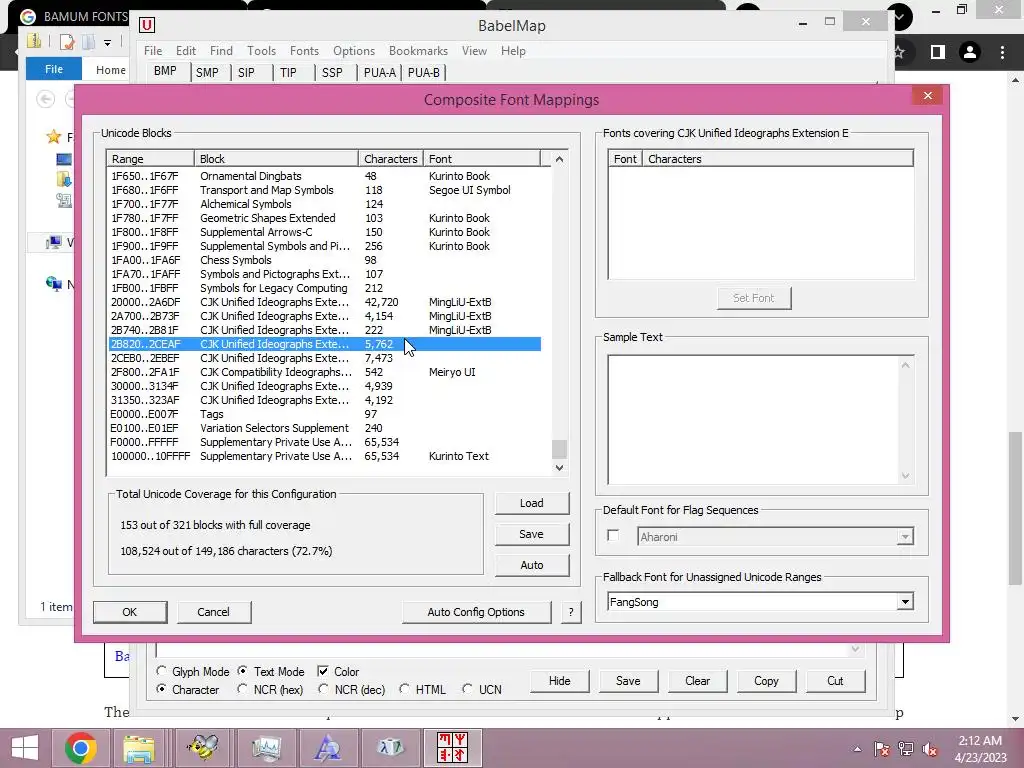Open Auto Config Options

(x=476, y=612)
